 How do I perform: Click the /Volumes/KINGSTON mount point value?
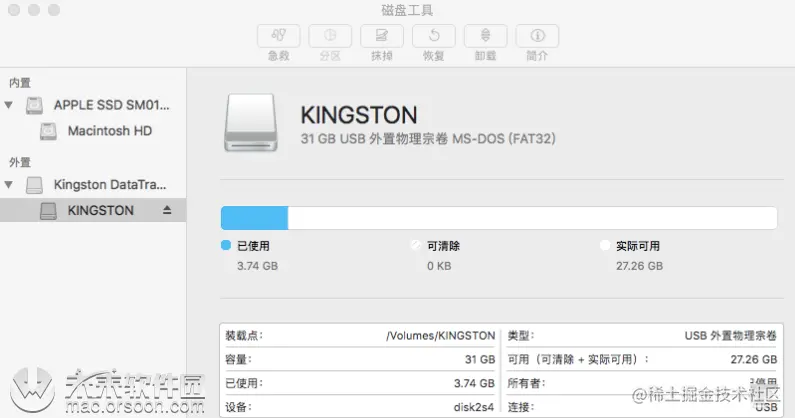click(x=441, y=336)
